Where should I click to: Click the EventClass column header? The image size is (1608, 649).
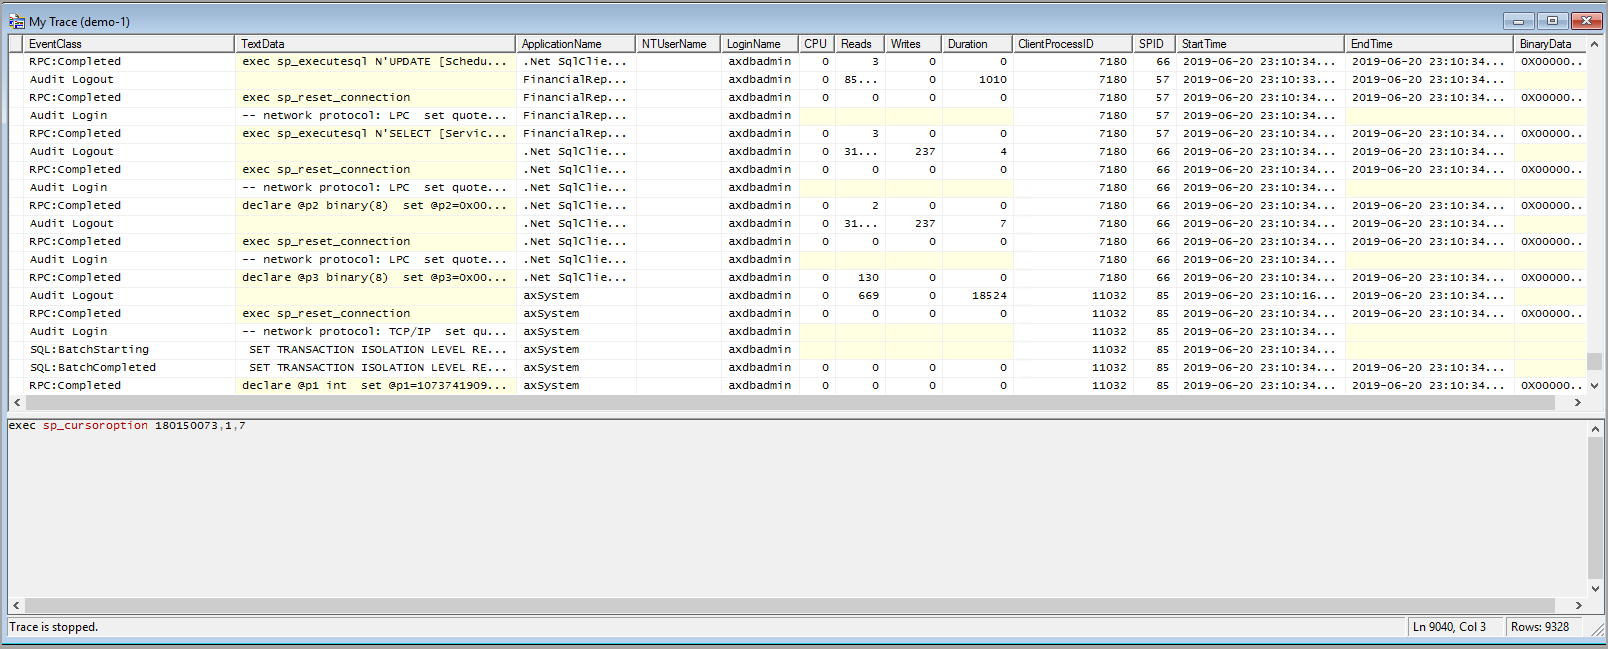click(130, 44)
